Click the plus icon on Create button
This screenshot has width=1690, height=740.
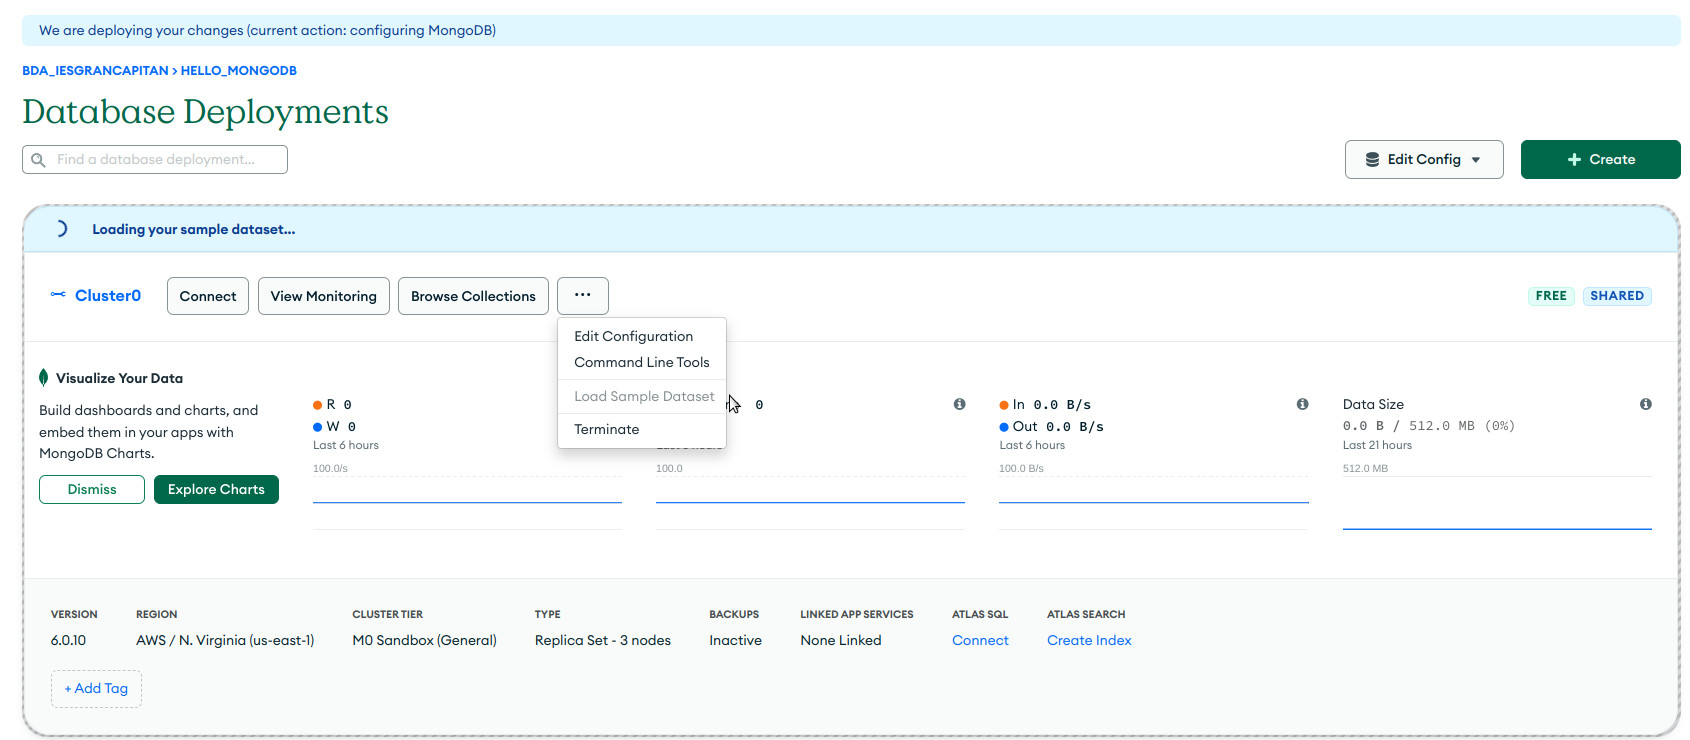click(1574, 160)
